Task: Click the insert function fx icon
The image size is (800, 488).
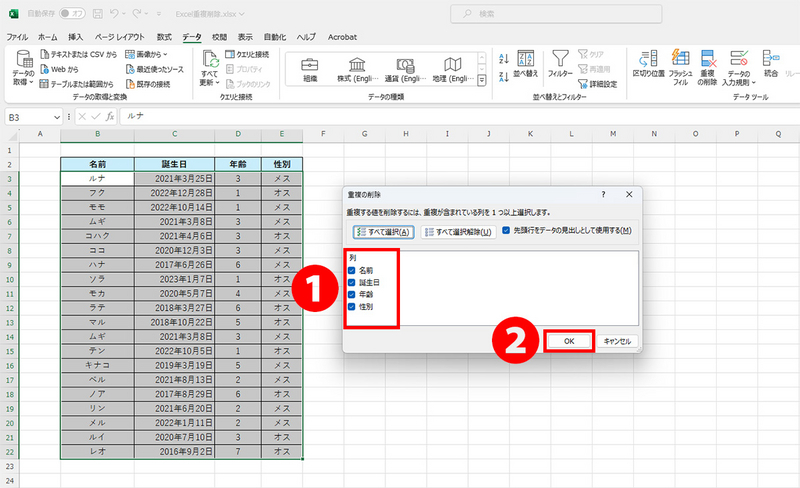Action: tap(110, 116)
